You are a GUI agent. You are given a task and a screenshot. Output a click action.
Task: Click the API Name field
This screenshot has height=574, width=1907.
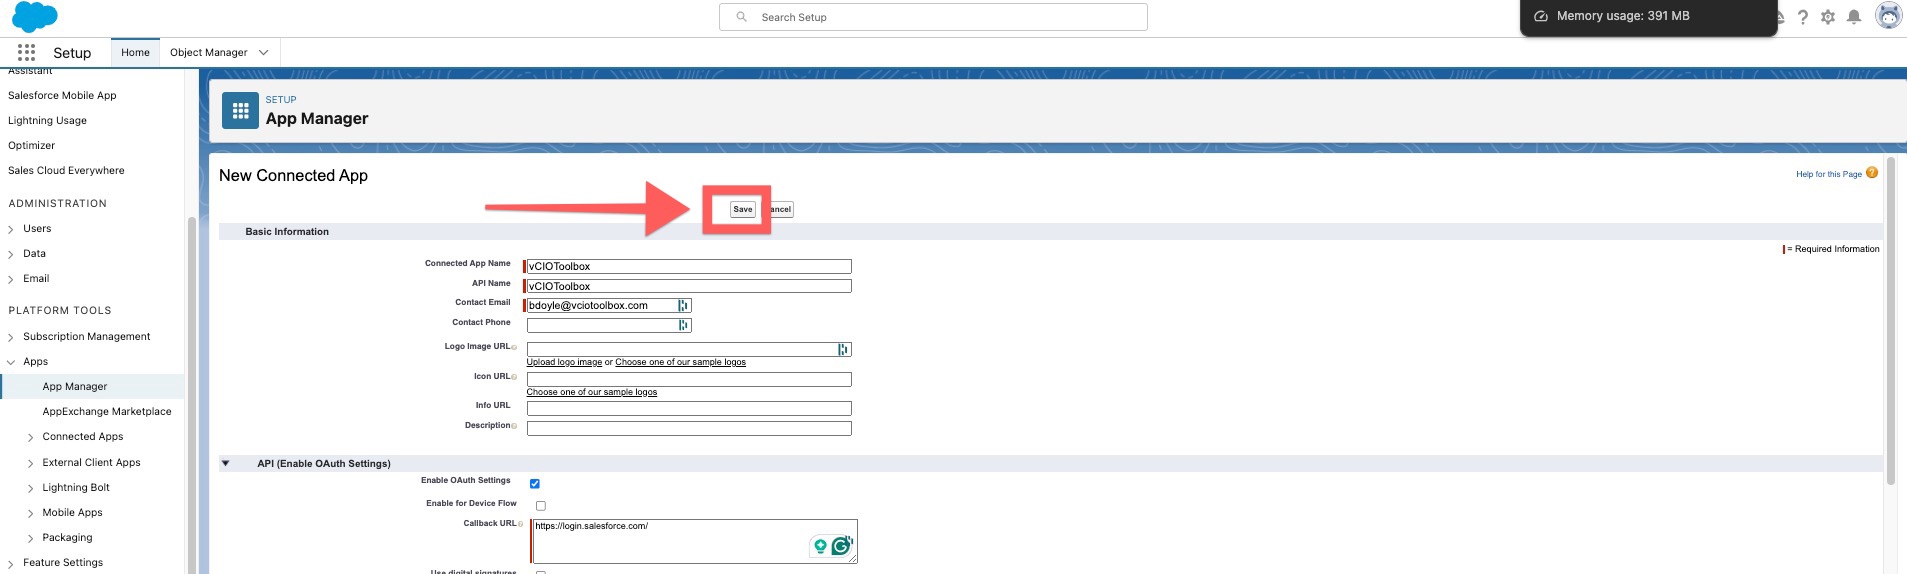click(689, 286)
